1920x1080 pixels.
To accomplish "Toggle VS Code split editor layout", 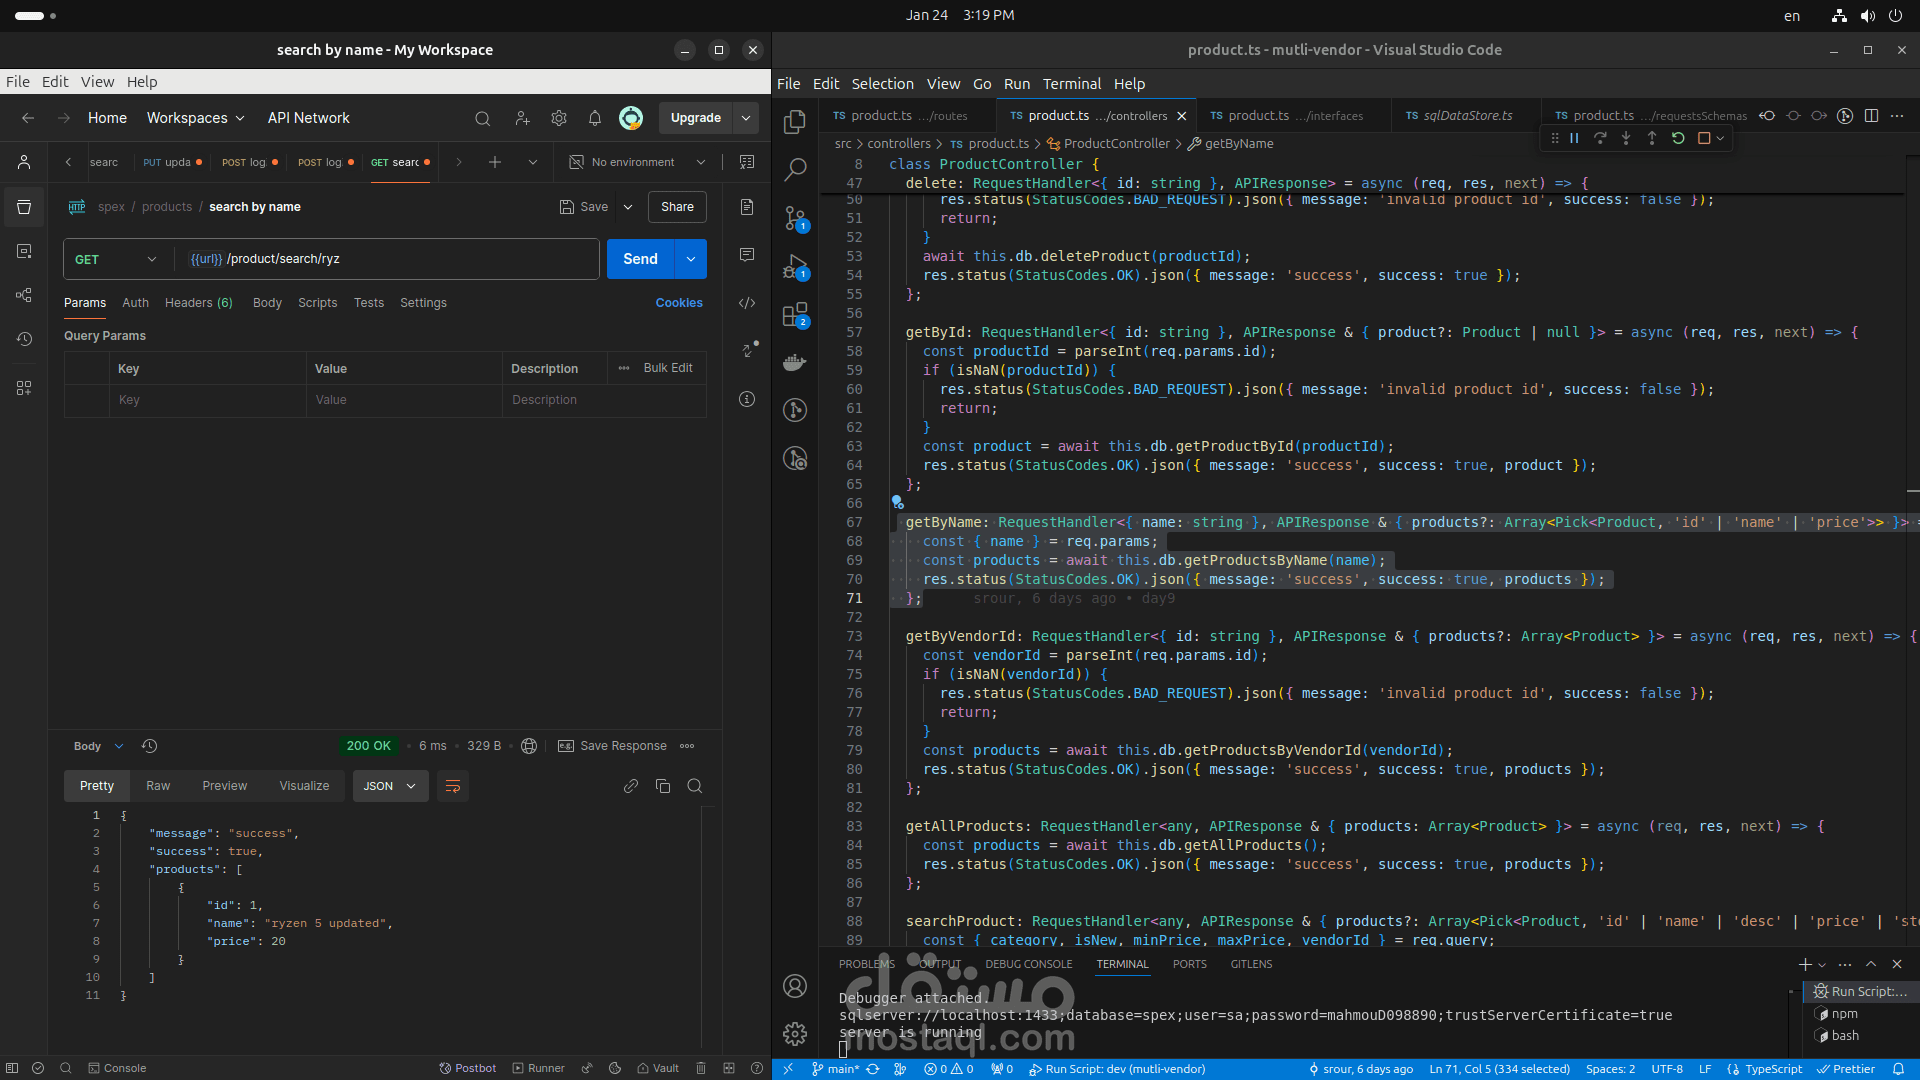I will point(1872,116).
